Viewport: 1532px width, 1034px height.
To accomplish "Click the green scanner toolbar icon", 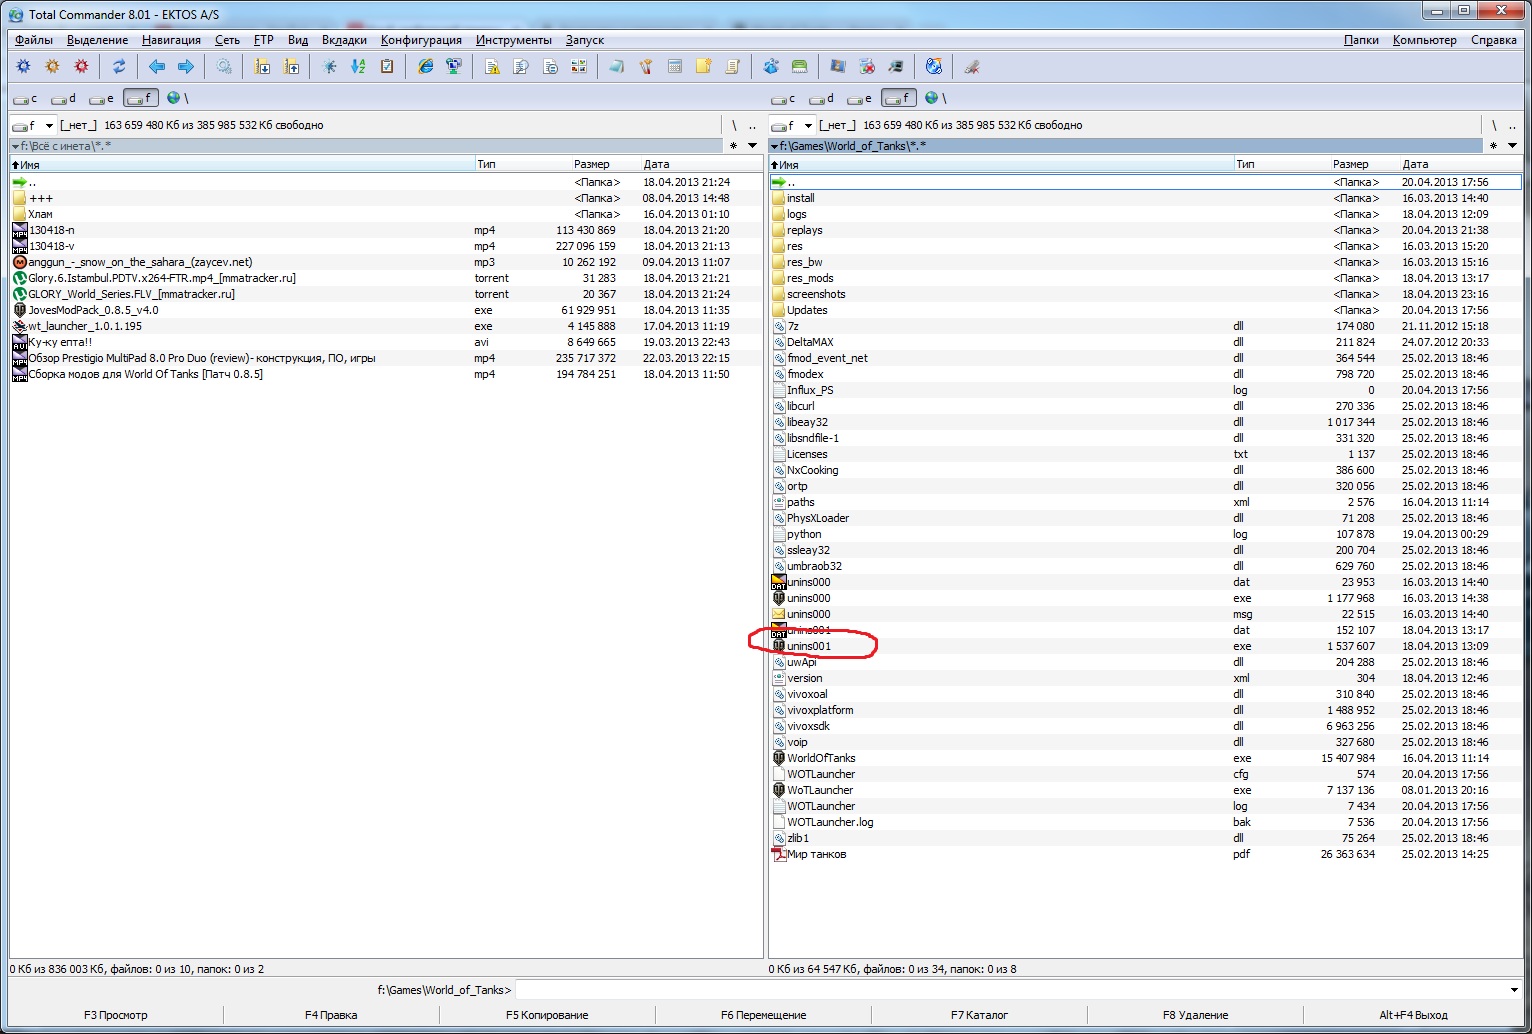I will pyautogui.click(x=799, y=66).
